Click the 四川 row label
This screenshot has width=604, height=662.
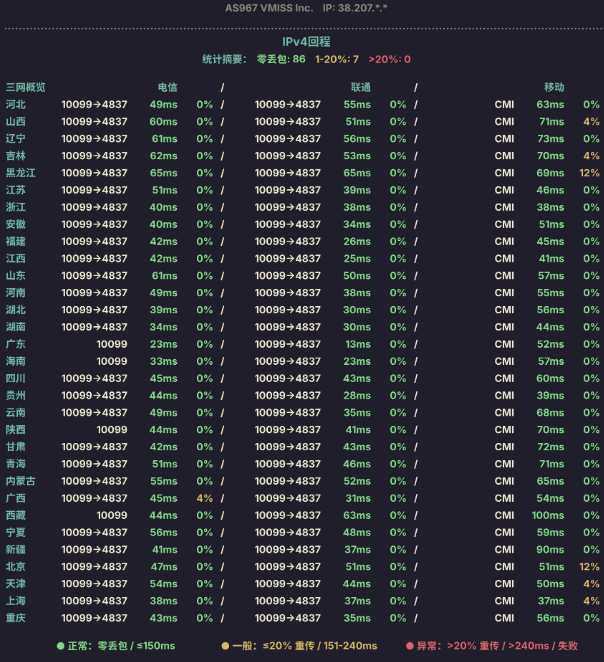pos(16,378)
